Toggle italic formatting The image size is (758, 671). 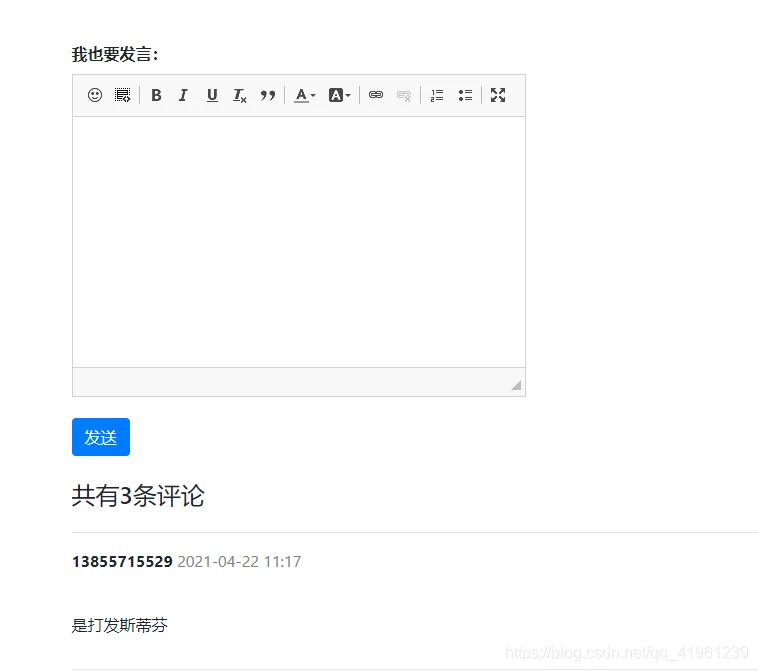point(184,95)
